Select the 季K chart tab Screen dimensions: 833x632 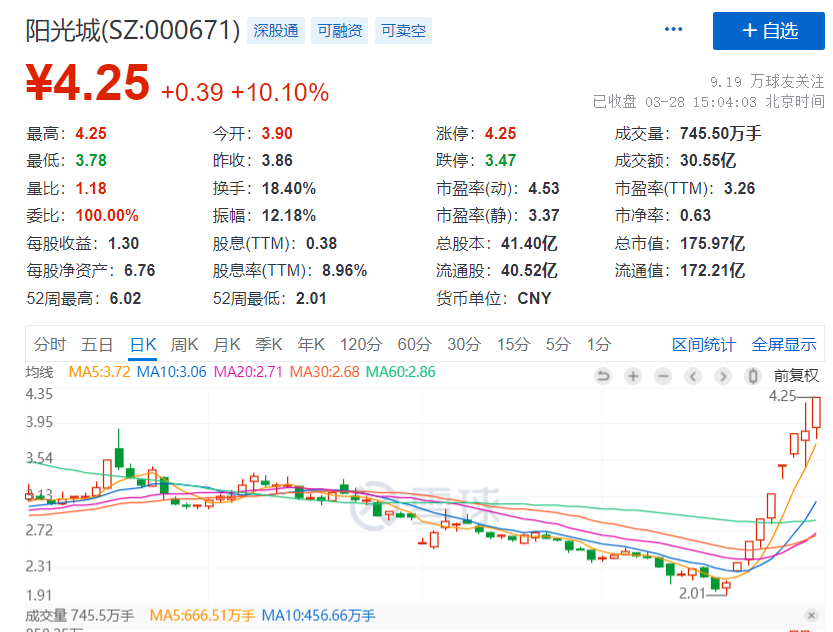click(269, 345)
